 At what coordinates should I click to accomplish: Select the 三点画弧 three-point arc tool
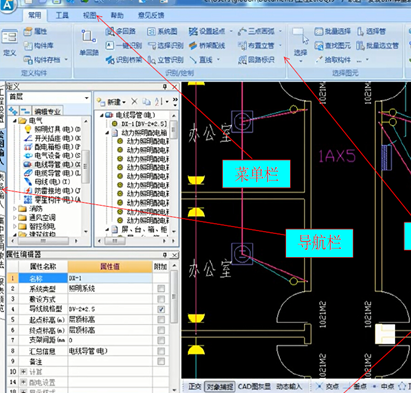[x=256, y=31]
